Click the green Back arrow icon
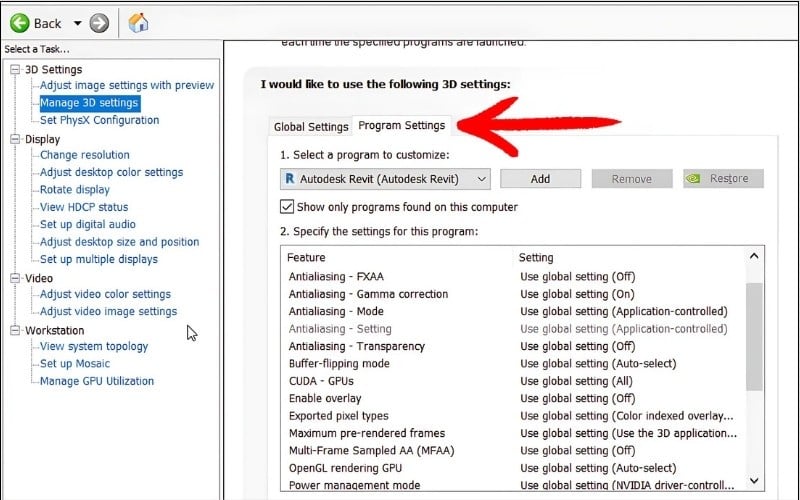This screenshot has width=800, height=500. click(20, 23)
